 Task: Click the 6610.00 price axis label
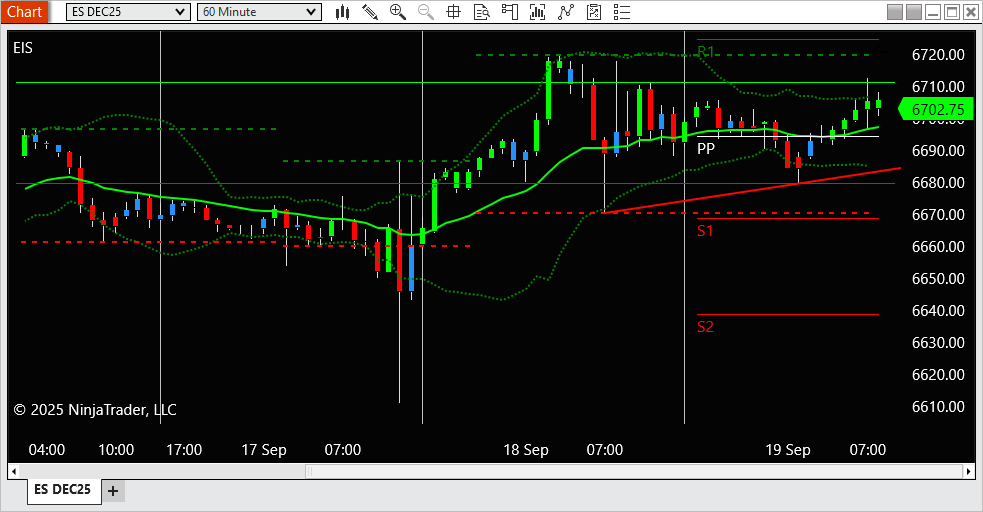(x=938, y=407)
